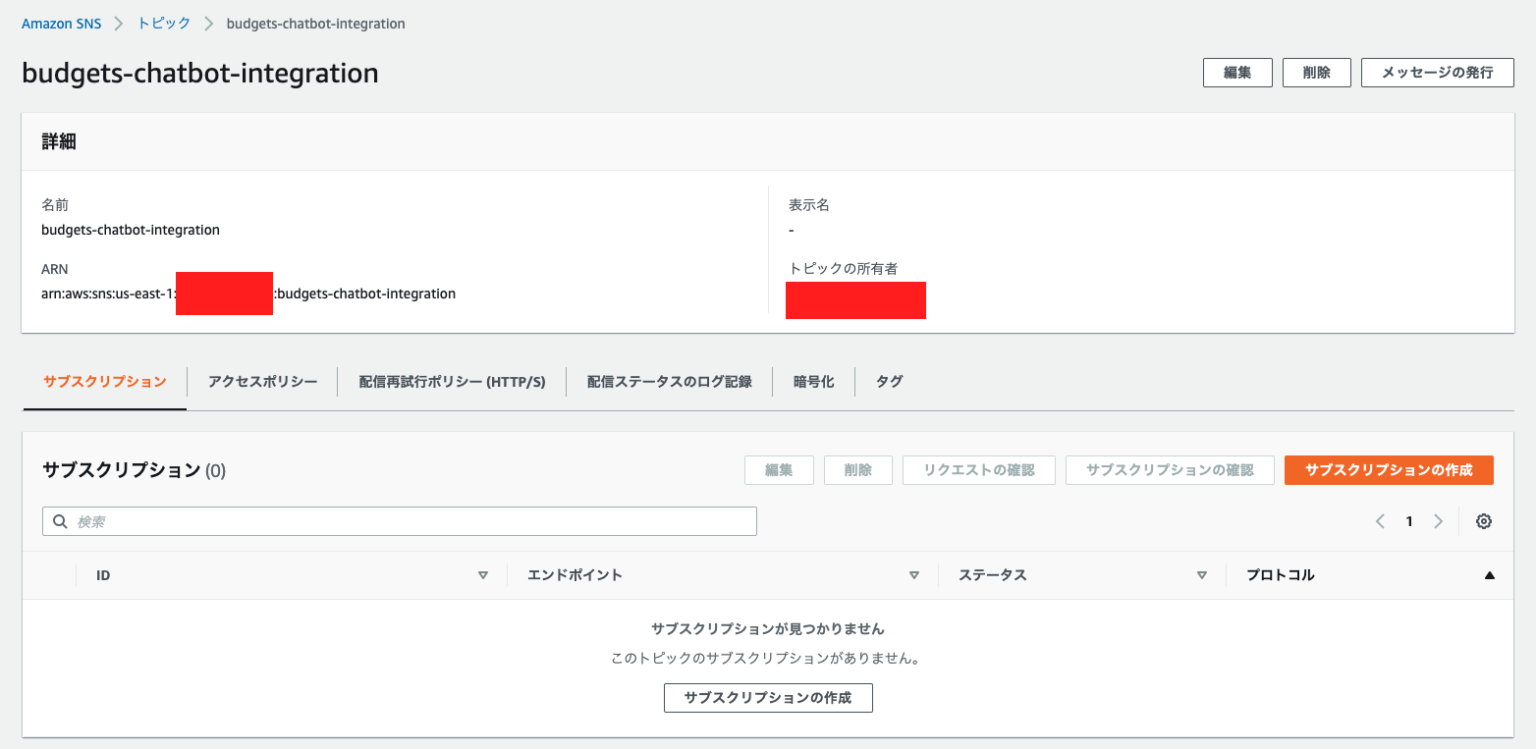Image resolution: width=1536 pixels, height=749 pixels.
Task: Click the page title budgets-chatbot-integration
Action: (200, 73)
